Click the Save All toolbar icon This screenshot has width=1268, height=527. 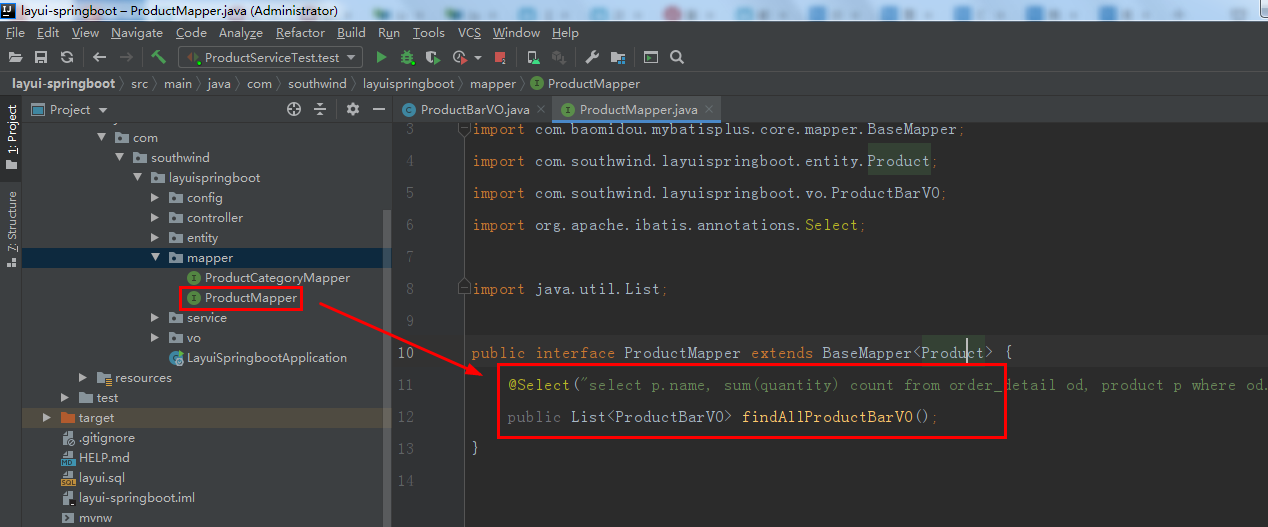[41, 57]
